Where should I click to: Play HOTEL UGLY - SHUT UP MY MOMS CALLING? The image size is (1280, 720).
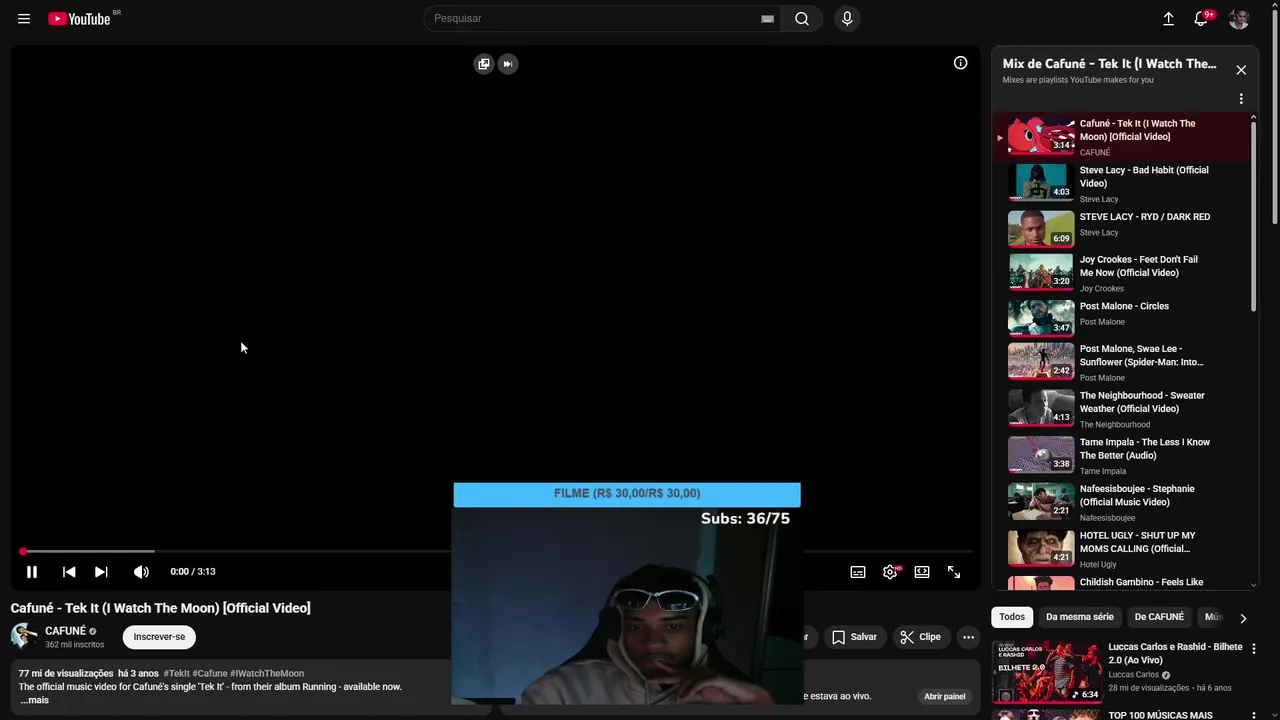pyautogui.click(x=1121, y=548)
